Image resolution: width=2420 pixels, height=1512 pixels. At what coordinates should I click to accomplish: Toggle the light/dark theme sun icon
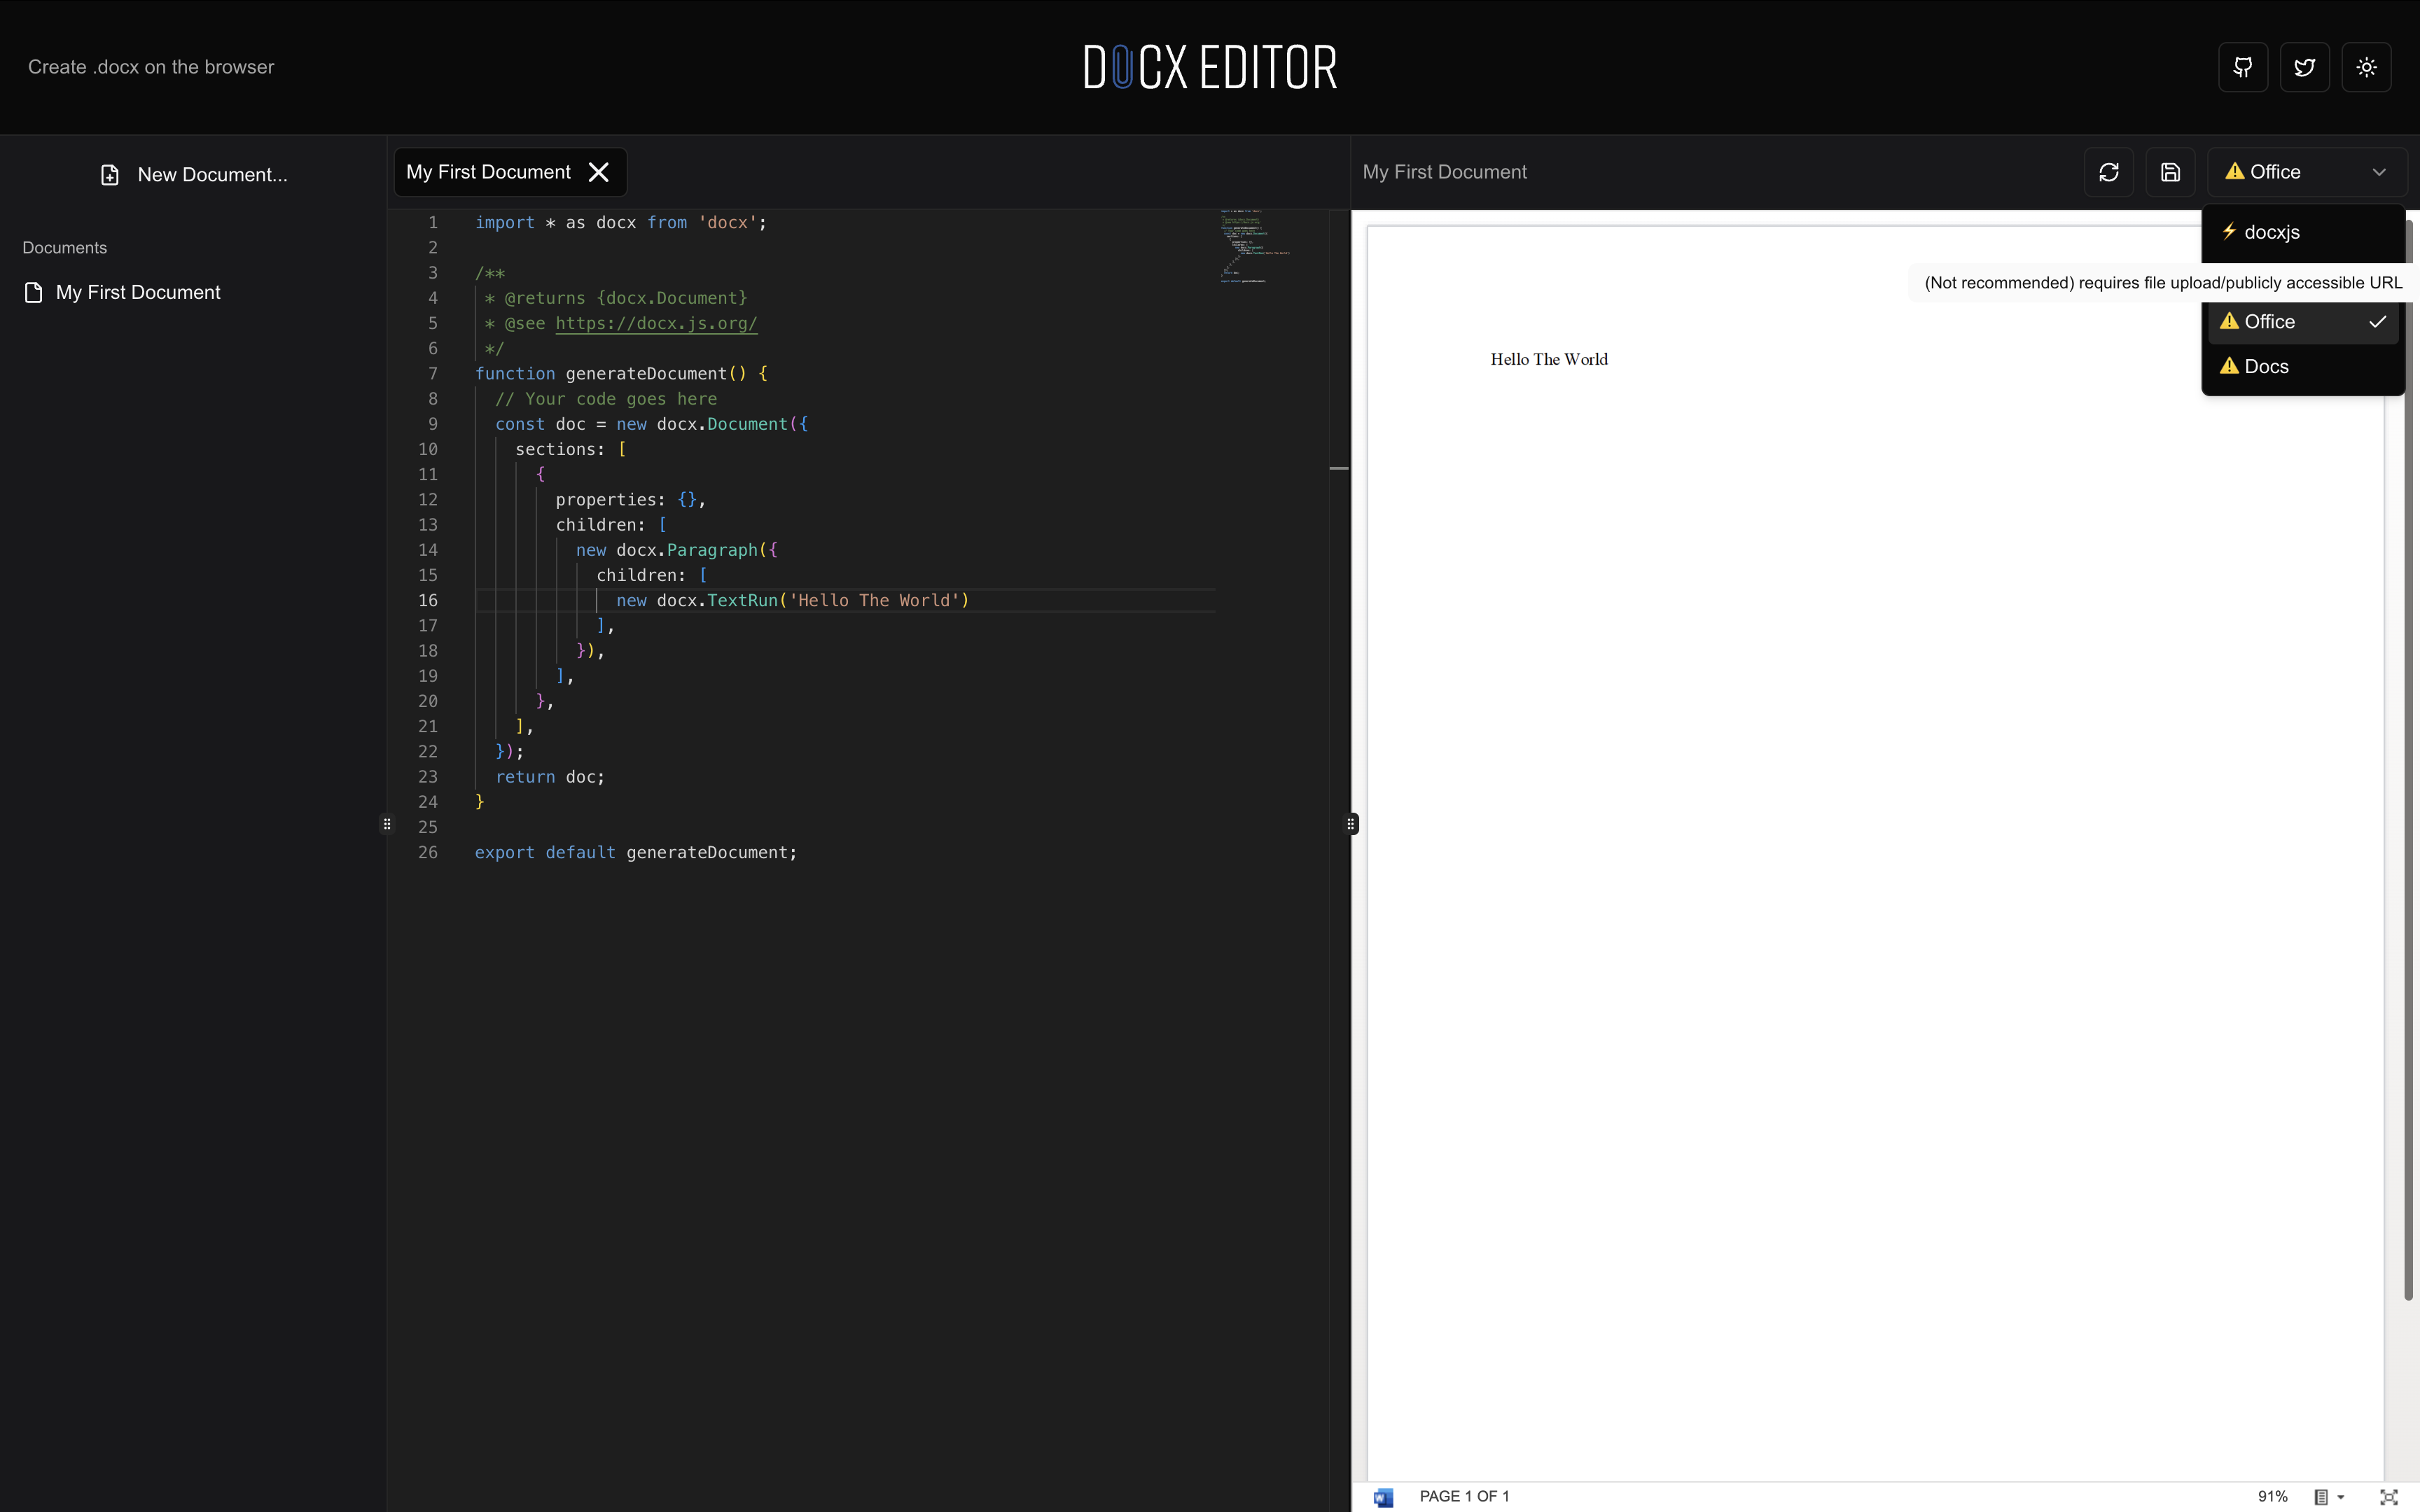pos(2366,67)
